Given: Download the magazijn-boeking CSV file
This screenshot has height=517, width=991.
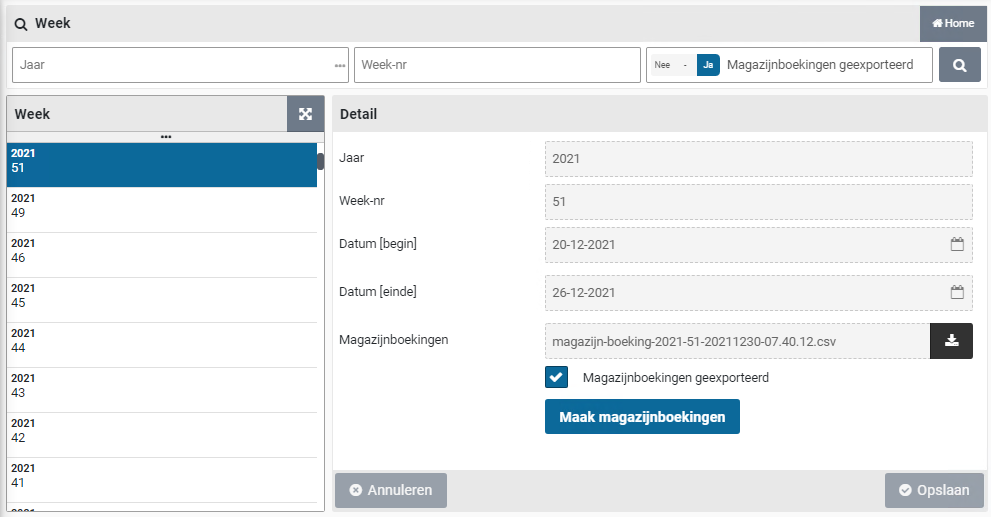Looking at the screenshot, I should pyautogui.click(x=951, y=341).
